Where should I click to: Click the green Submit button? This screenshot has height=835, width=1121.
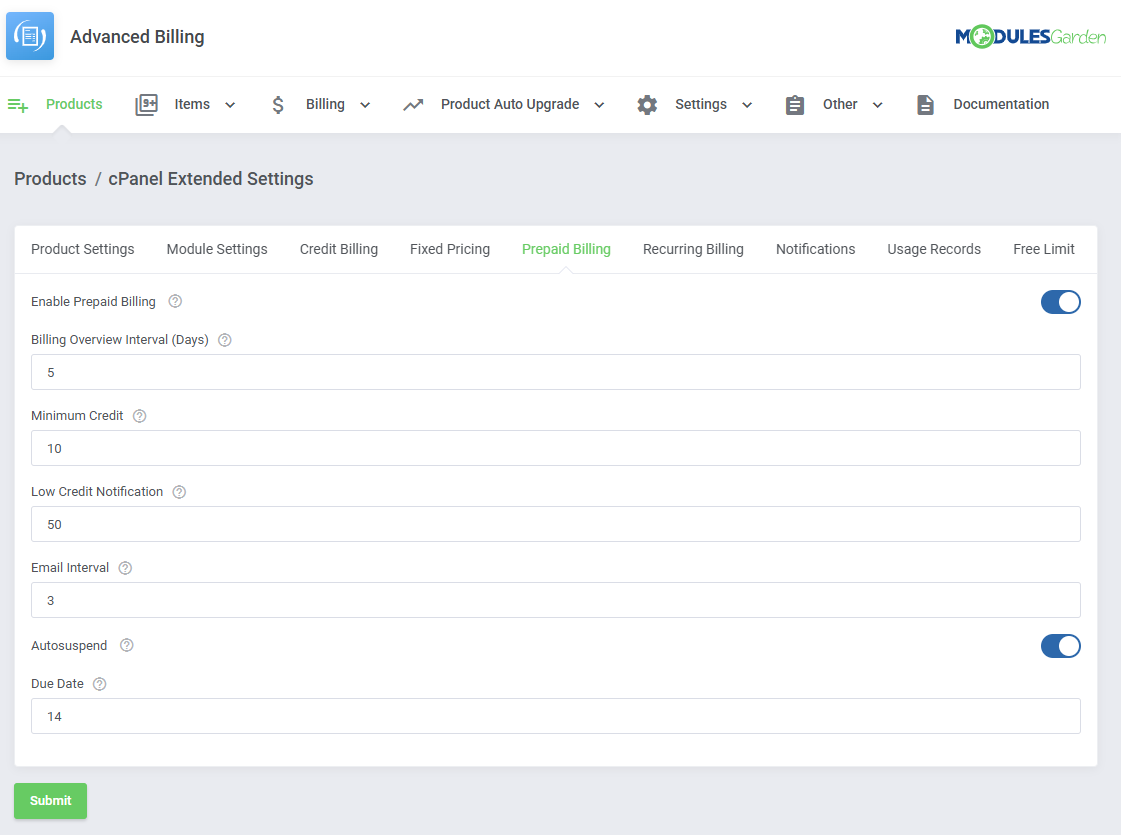[51, 801]
